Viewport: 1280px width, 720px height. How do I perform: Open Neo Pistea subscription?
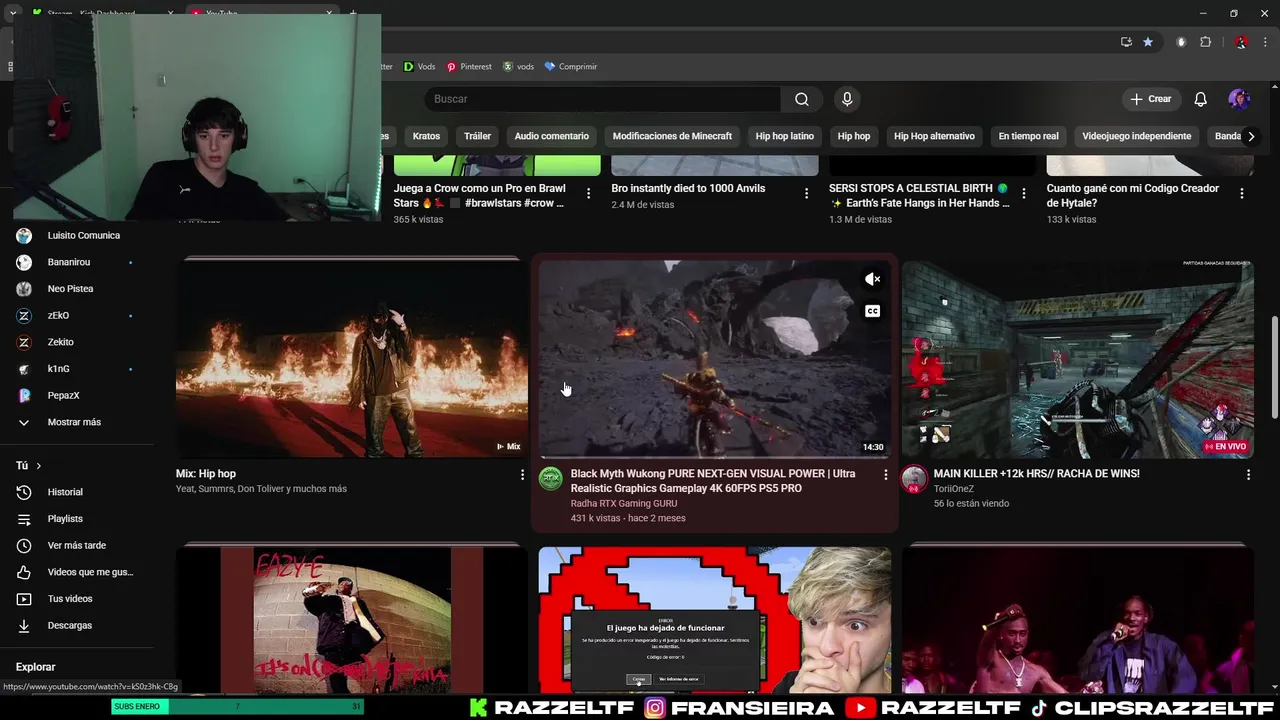tap(77, 289)
